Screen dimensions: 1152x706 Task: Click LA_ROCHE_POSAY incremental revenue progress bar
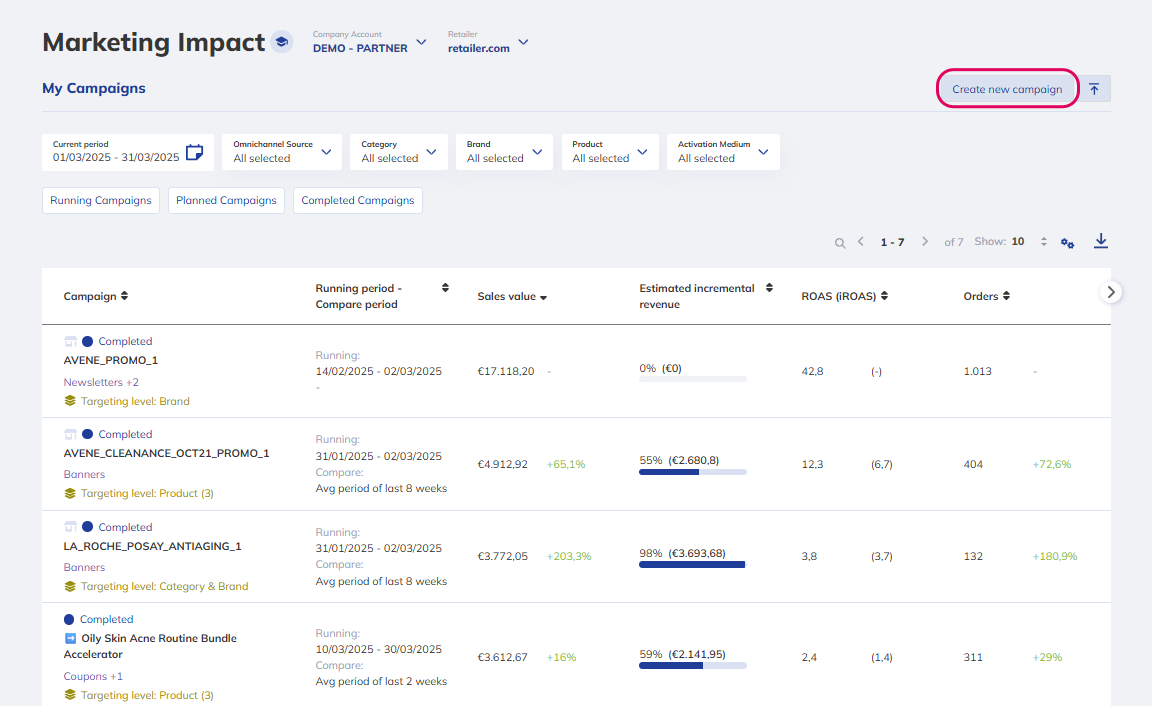click(692, 565)
